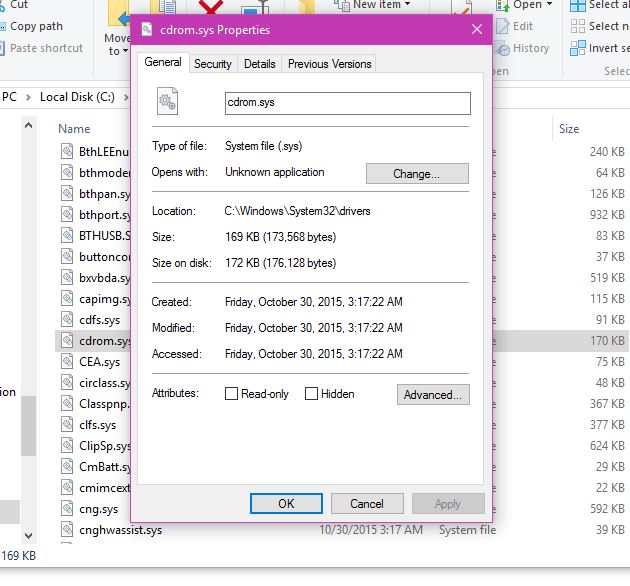Cancel the cdrom.sys Properties dialog
630x586 pixels.
pyautogui.click(x=367, y=504)
